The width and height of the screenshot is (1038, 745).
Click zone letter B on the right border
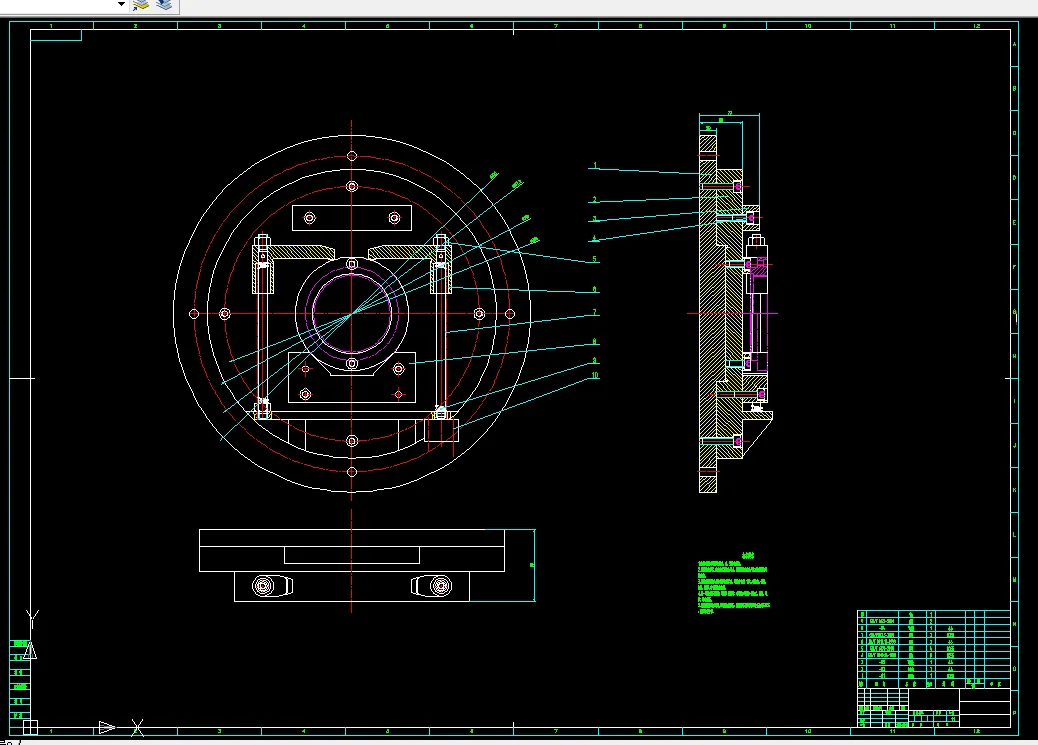pos(1014,88)
